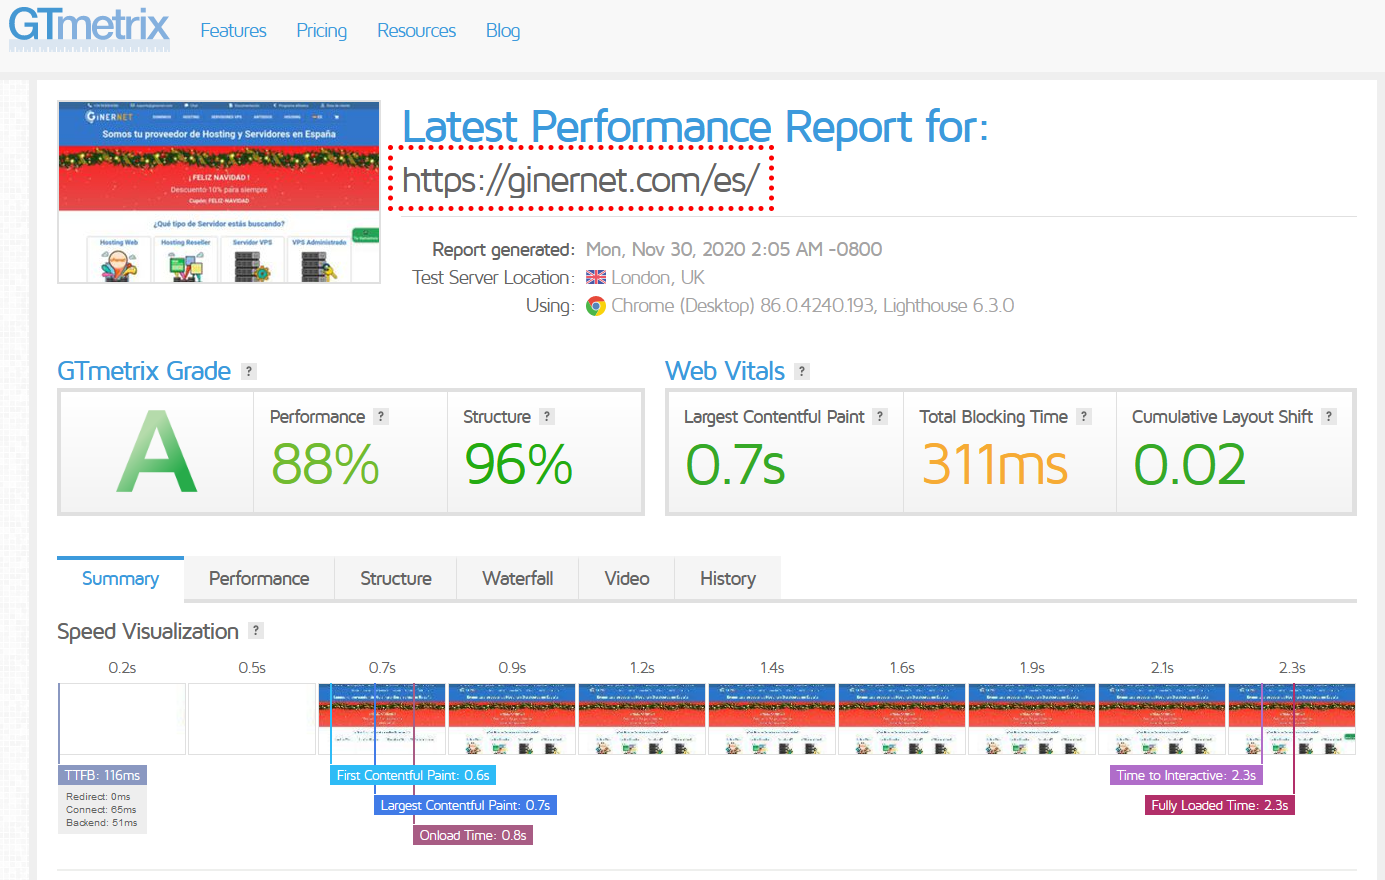Select the 2.3s filmstrip frame
This screenshot has width=1385, height=880.
[1292, 719]
